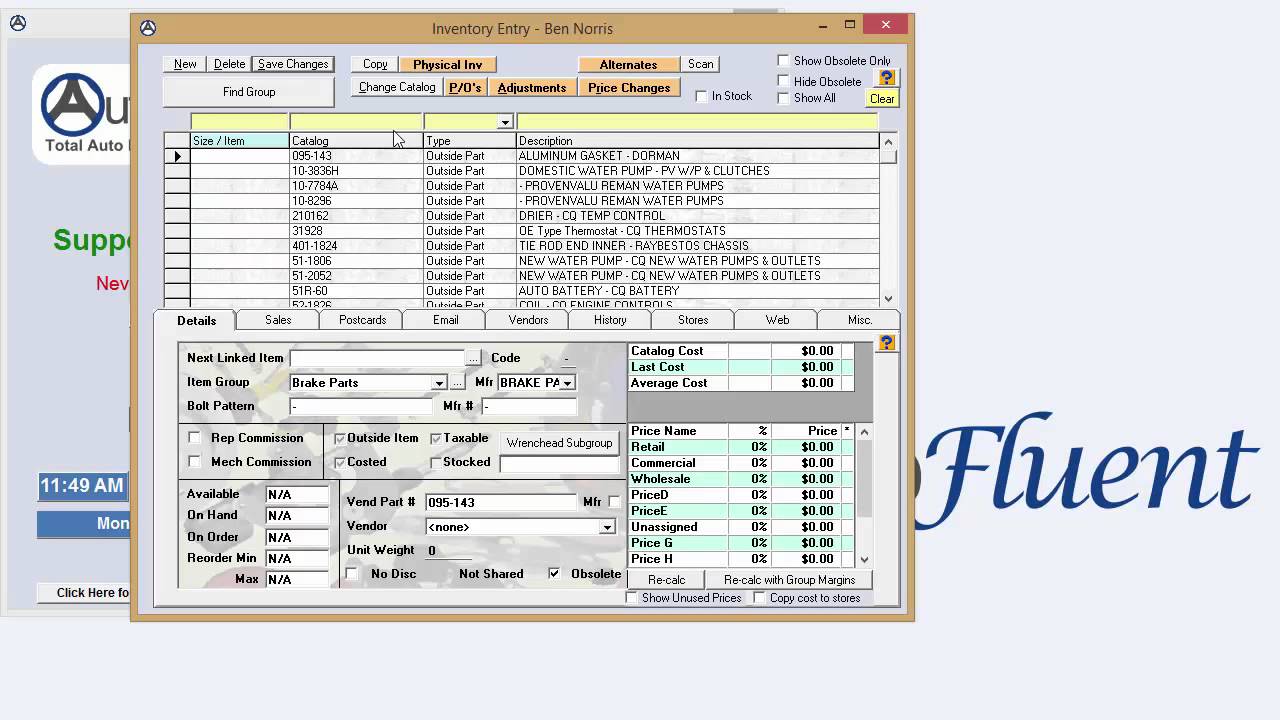Click the Inventory Entry window title icon
The height and width of the screenshot is (720, 1280).
(x=148, y=28)
